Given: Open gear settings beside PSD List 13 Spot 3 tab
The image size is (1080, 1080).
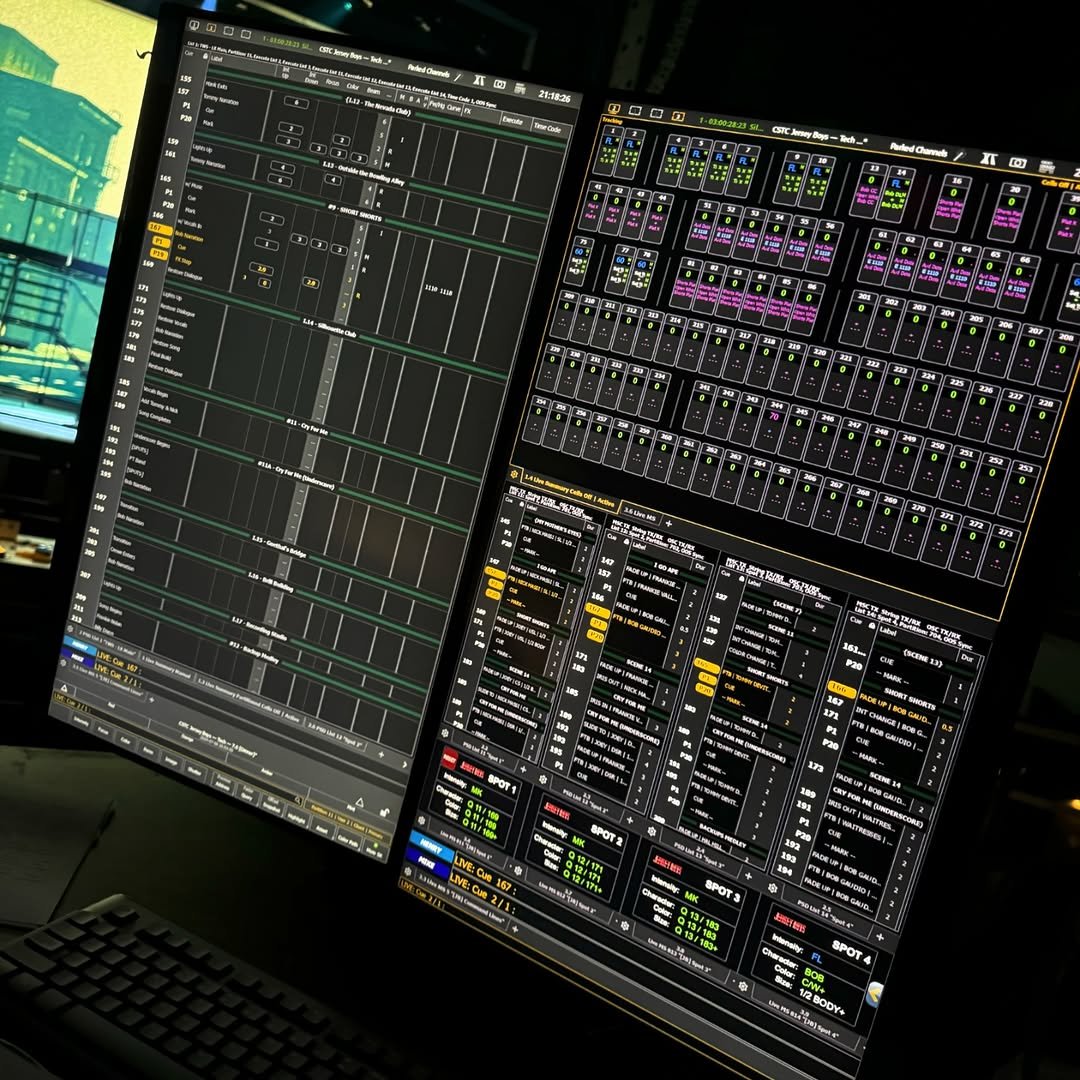Looking at the screenshot, I should (651, 832).
